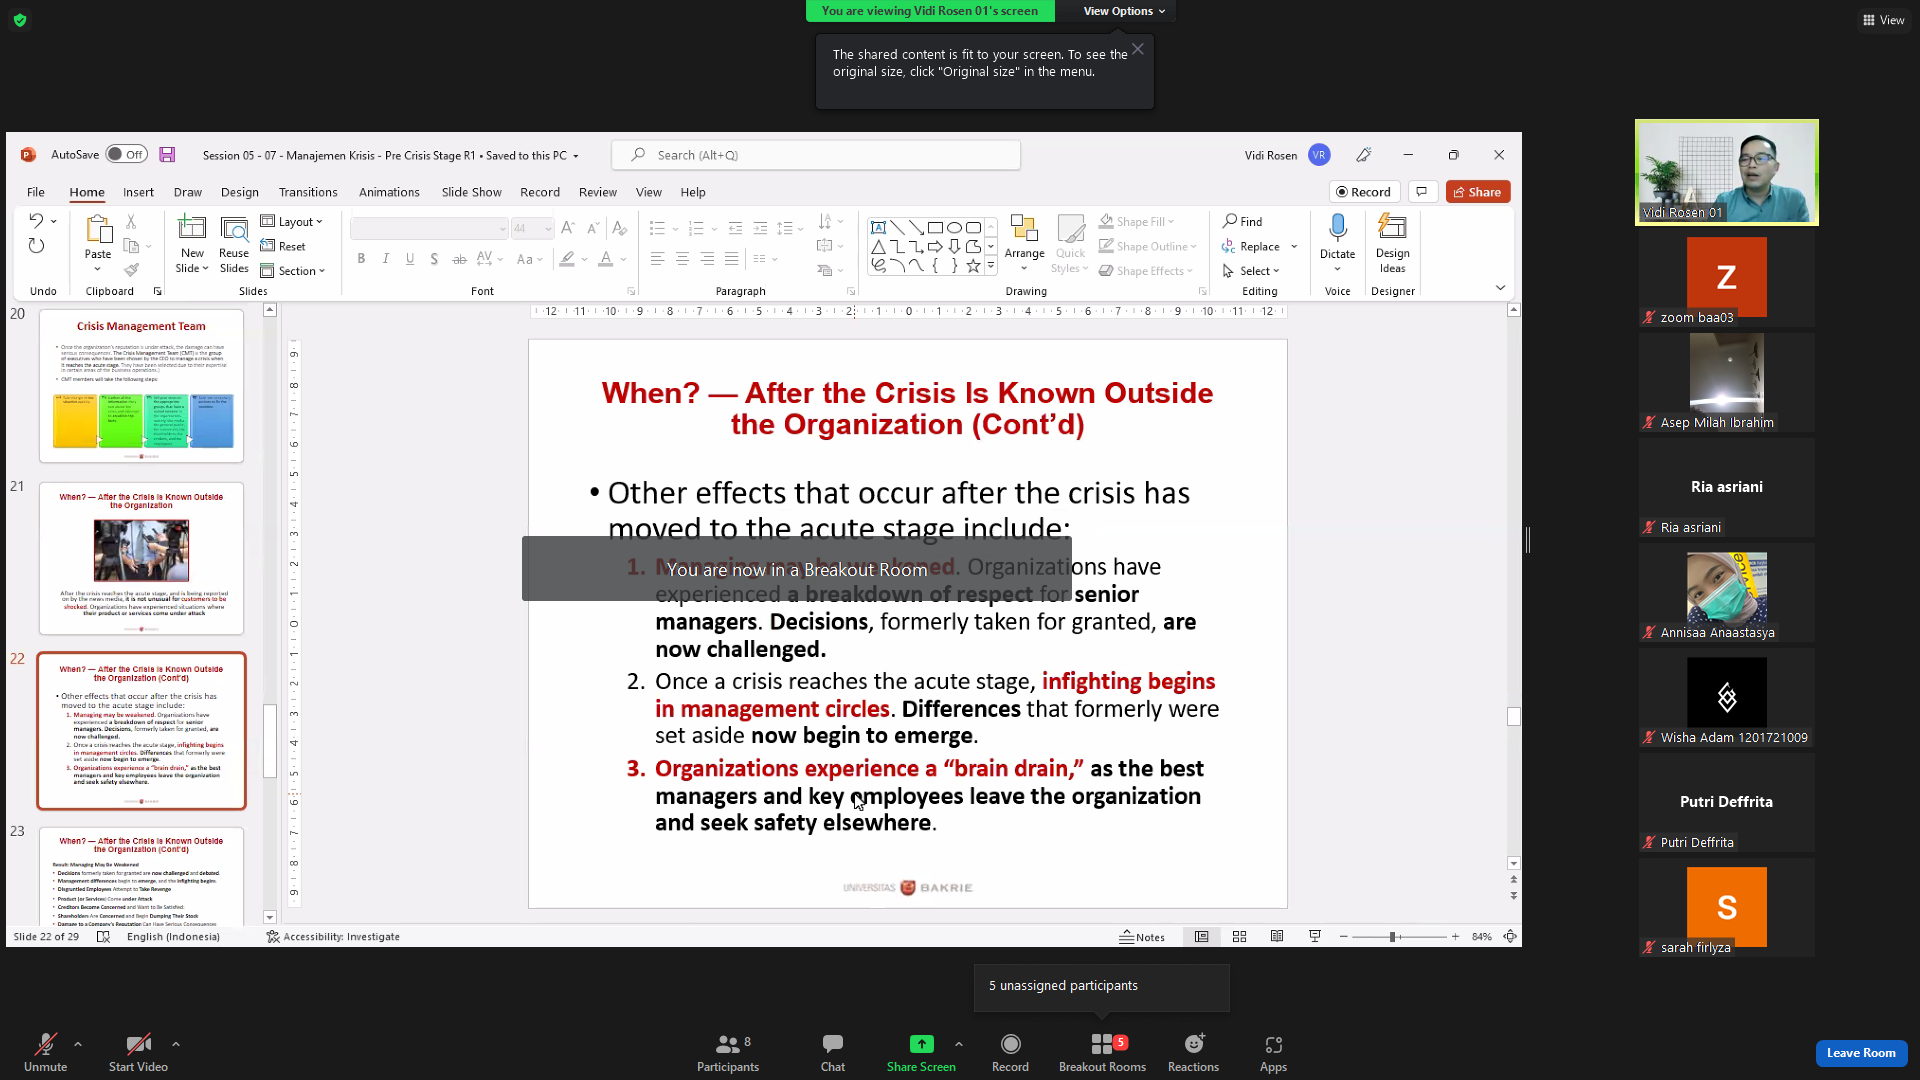
Task: Click the Format Painter brush icon
Action: [x=131, y=270]
